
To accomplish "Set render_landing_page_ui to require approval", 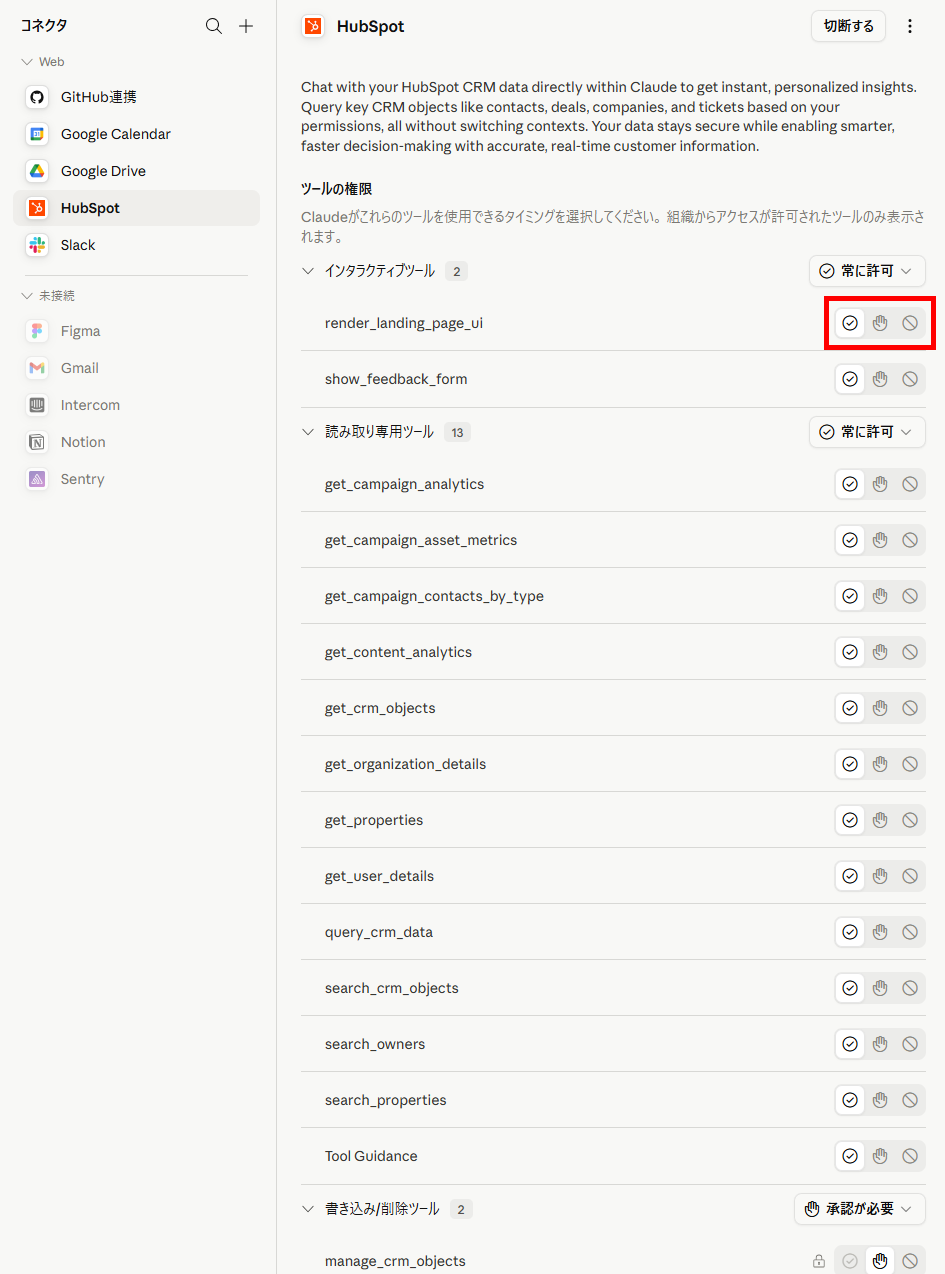I will click(880, 323).
